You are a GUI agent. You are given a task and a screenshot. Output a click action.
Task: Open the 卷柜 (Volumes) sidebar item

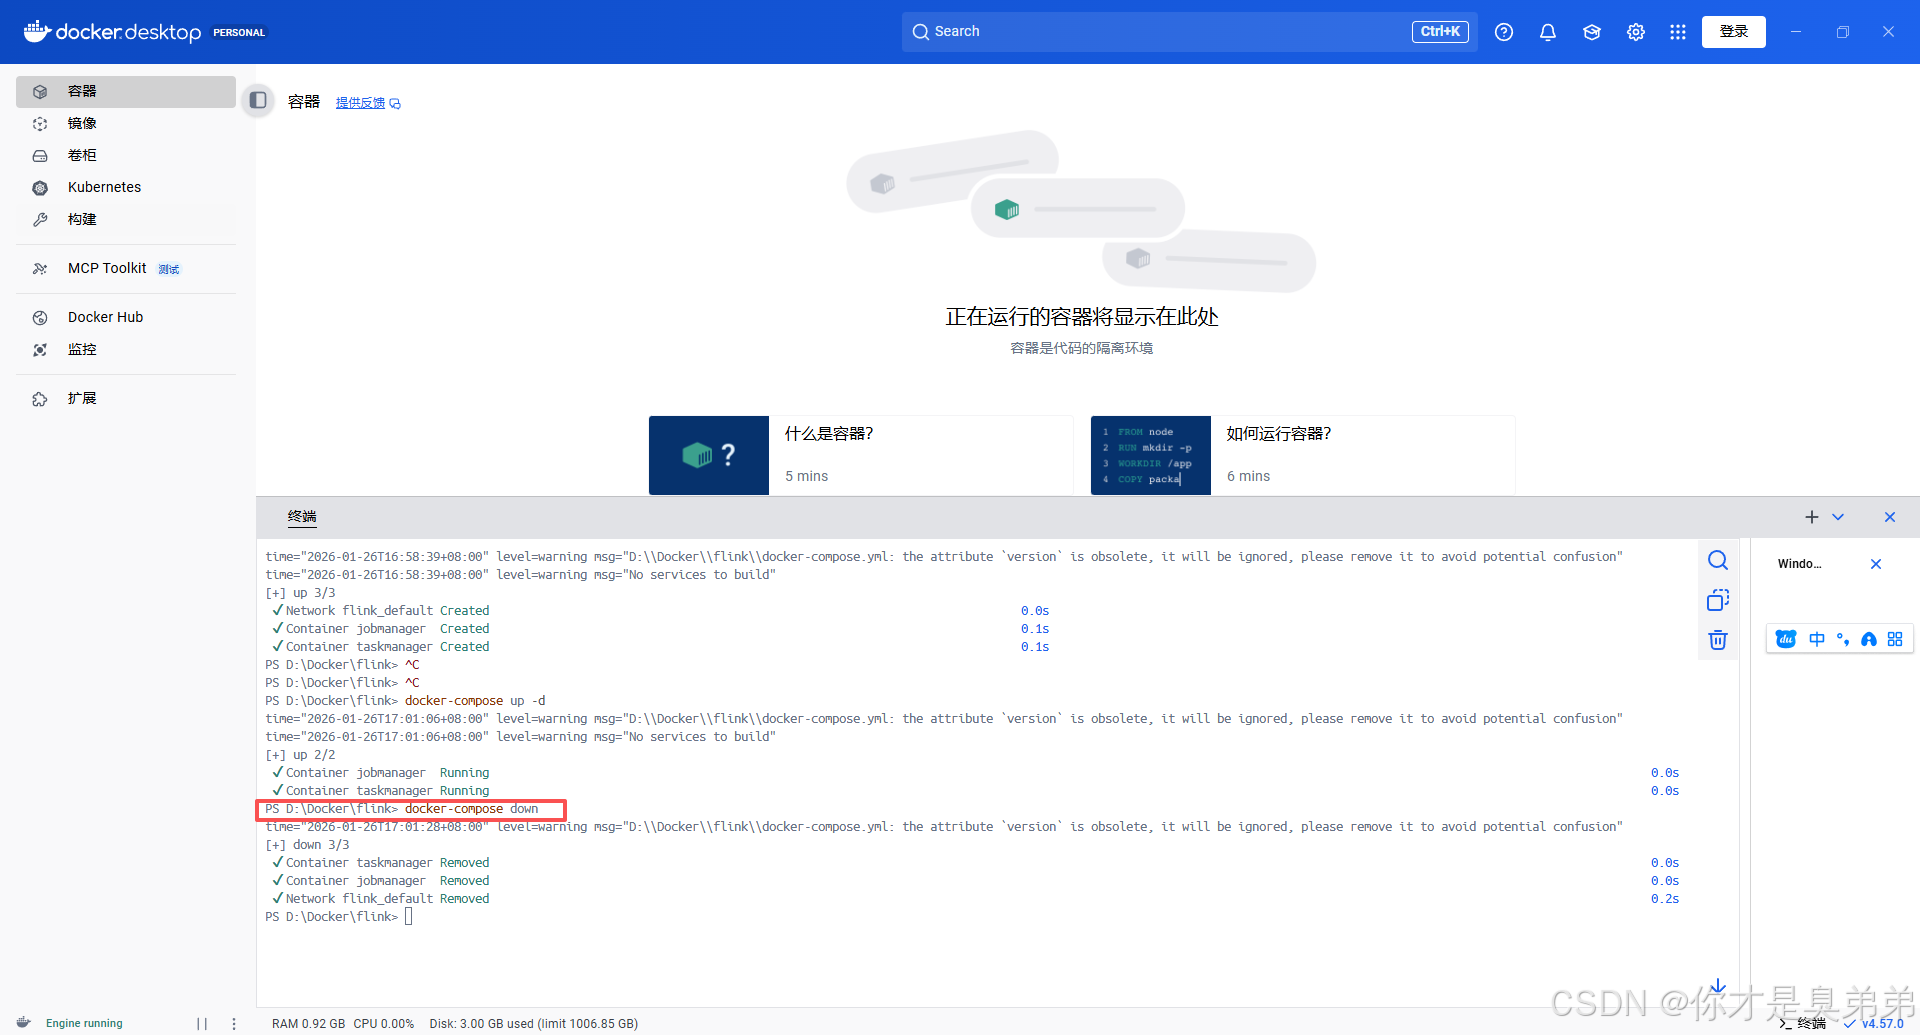[126, 155]
